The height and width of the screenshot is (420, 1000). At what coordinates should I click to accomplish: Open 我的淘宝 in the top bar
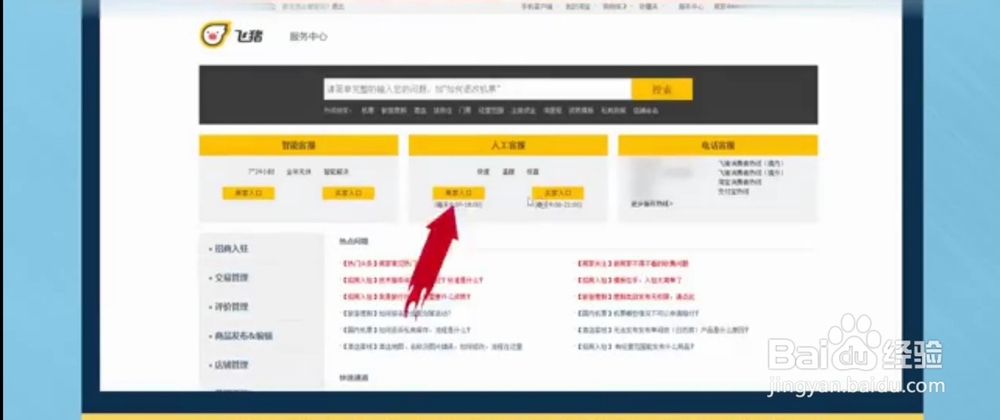[577, 6]
